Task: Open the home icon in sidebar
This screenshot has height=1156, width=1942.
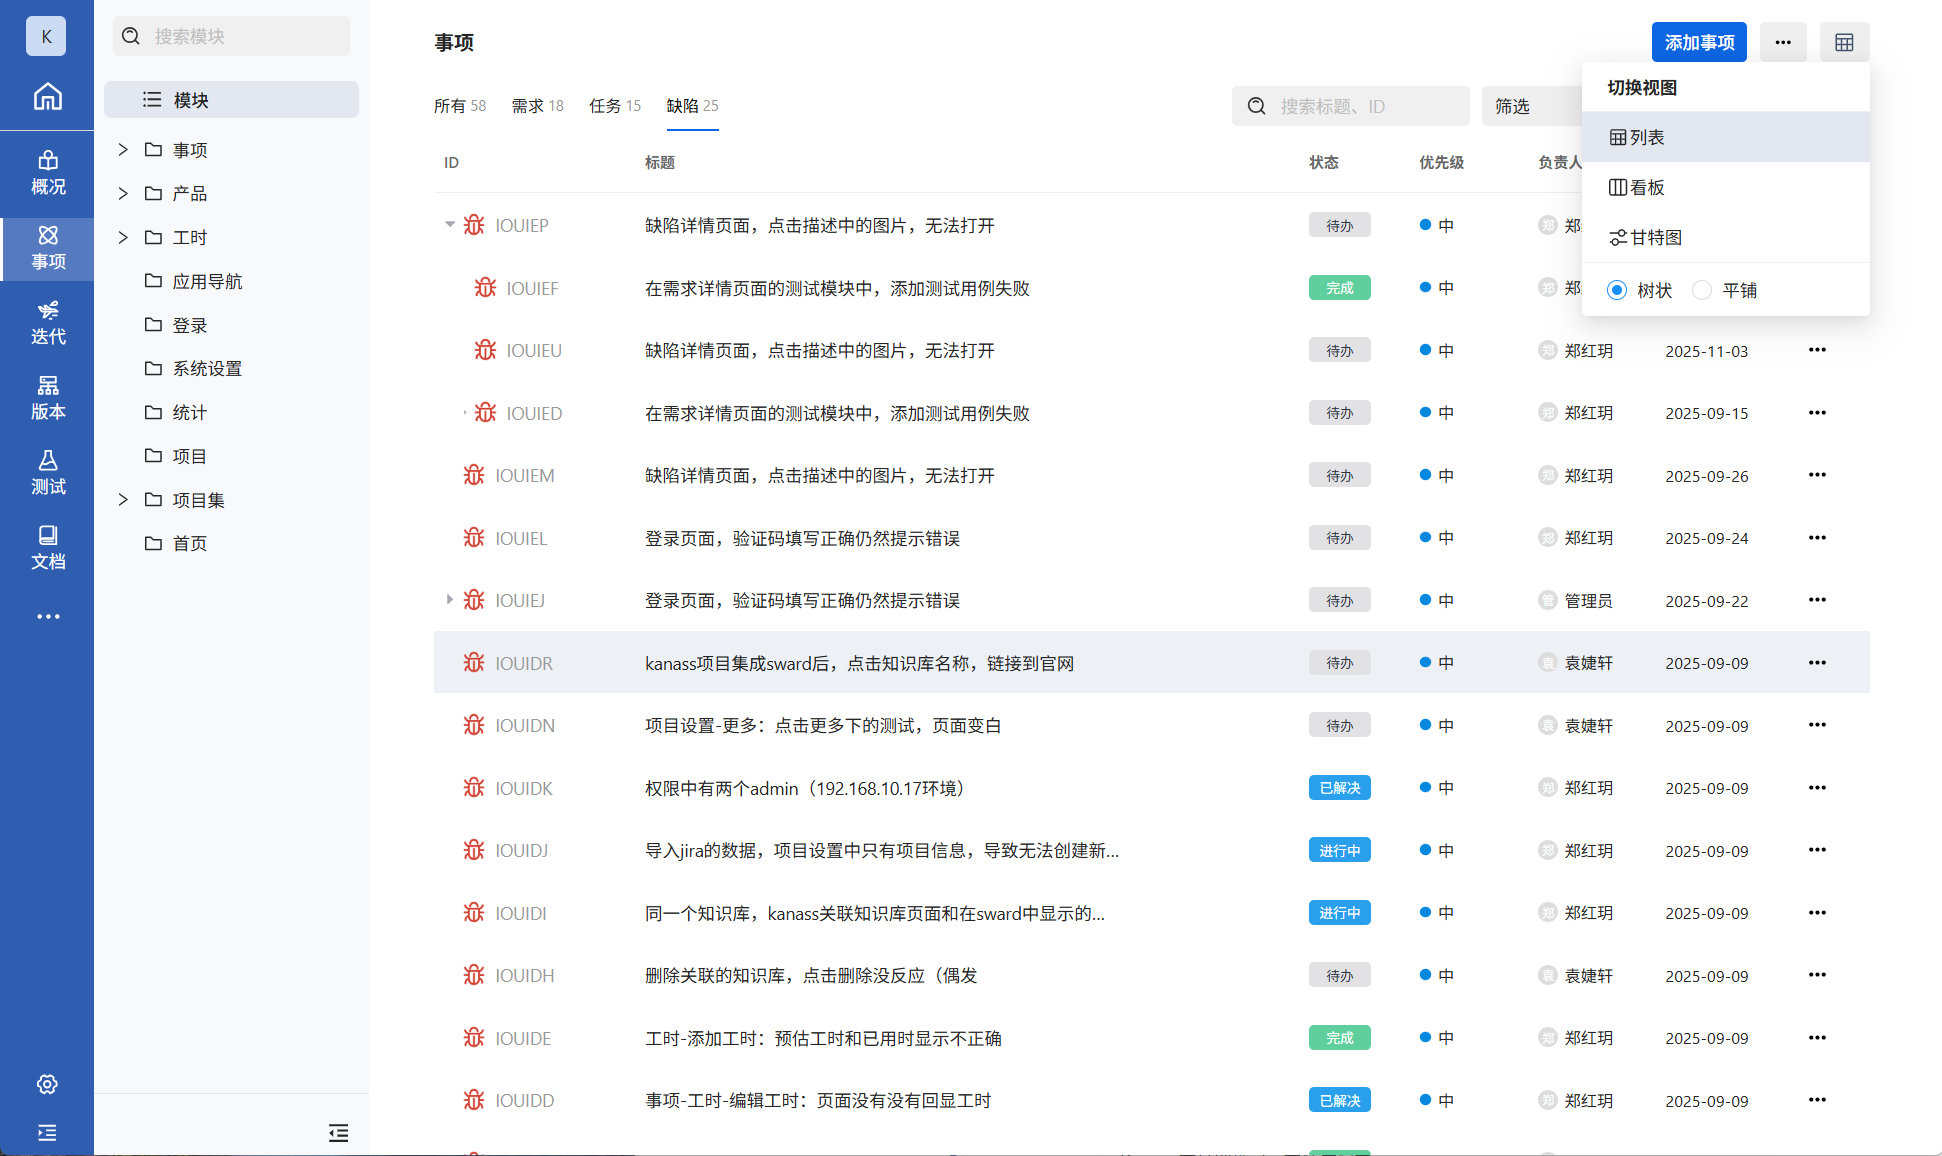Action: pos(47,97)
